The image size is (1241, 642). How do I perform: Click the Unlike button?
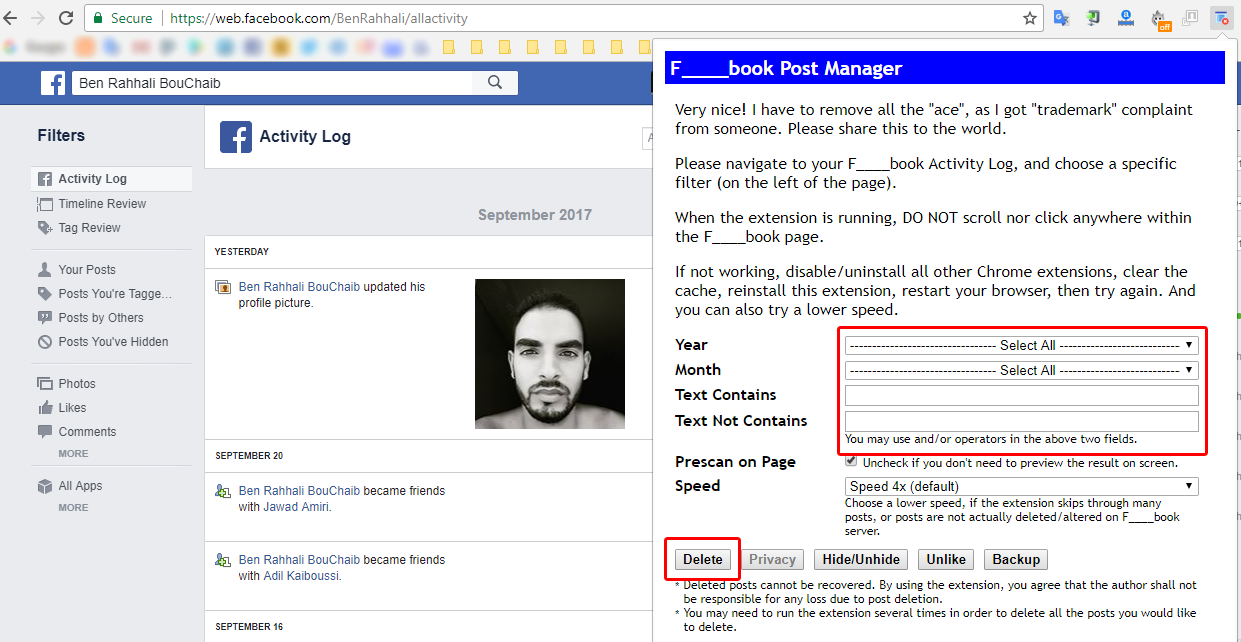pos(945,560)
